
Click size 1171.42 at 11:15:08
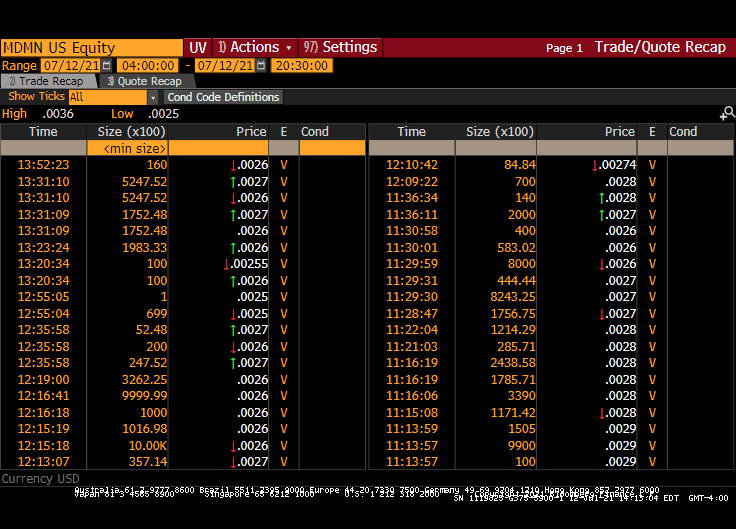pyautogui.click(x=513, y=413)
